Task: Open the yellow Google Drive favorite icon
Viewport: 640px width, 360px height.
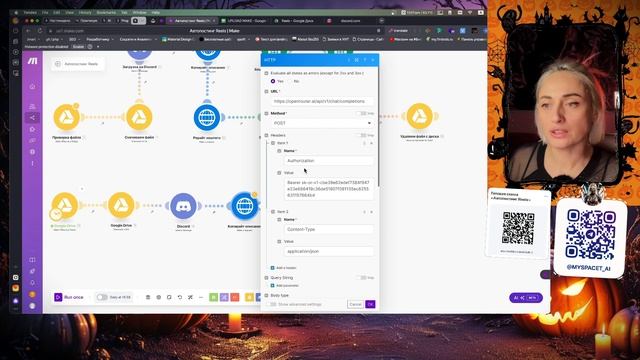Action: click(x=249, y=297)
